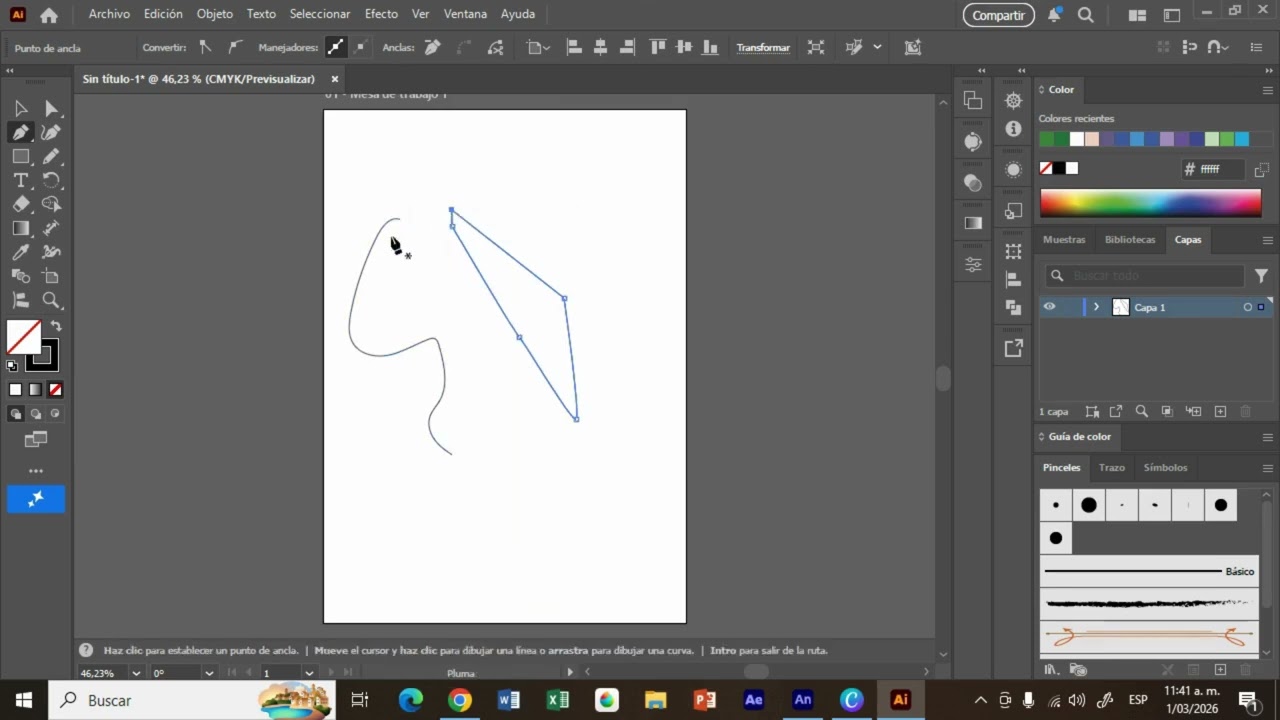Image resolution: width=1280 pixels, height=720 pixels.
Task: Select the Gradient tool
Action: (20, 228)
